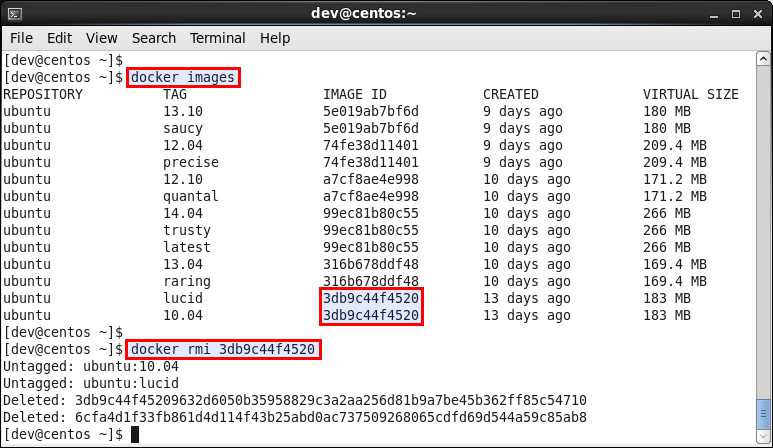
Task: Click the VIRTUAL SIZE column header
Action: pyautogui.click(x=691, y=94)
